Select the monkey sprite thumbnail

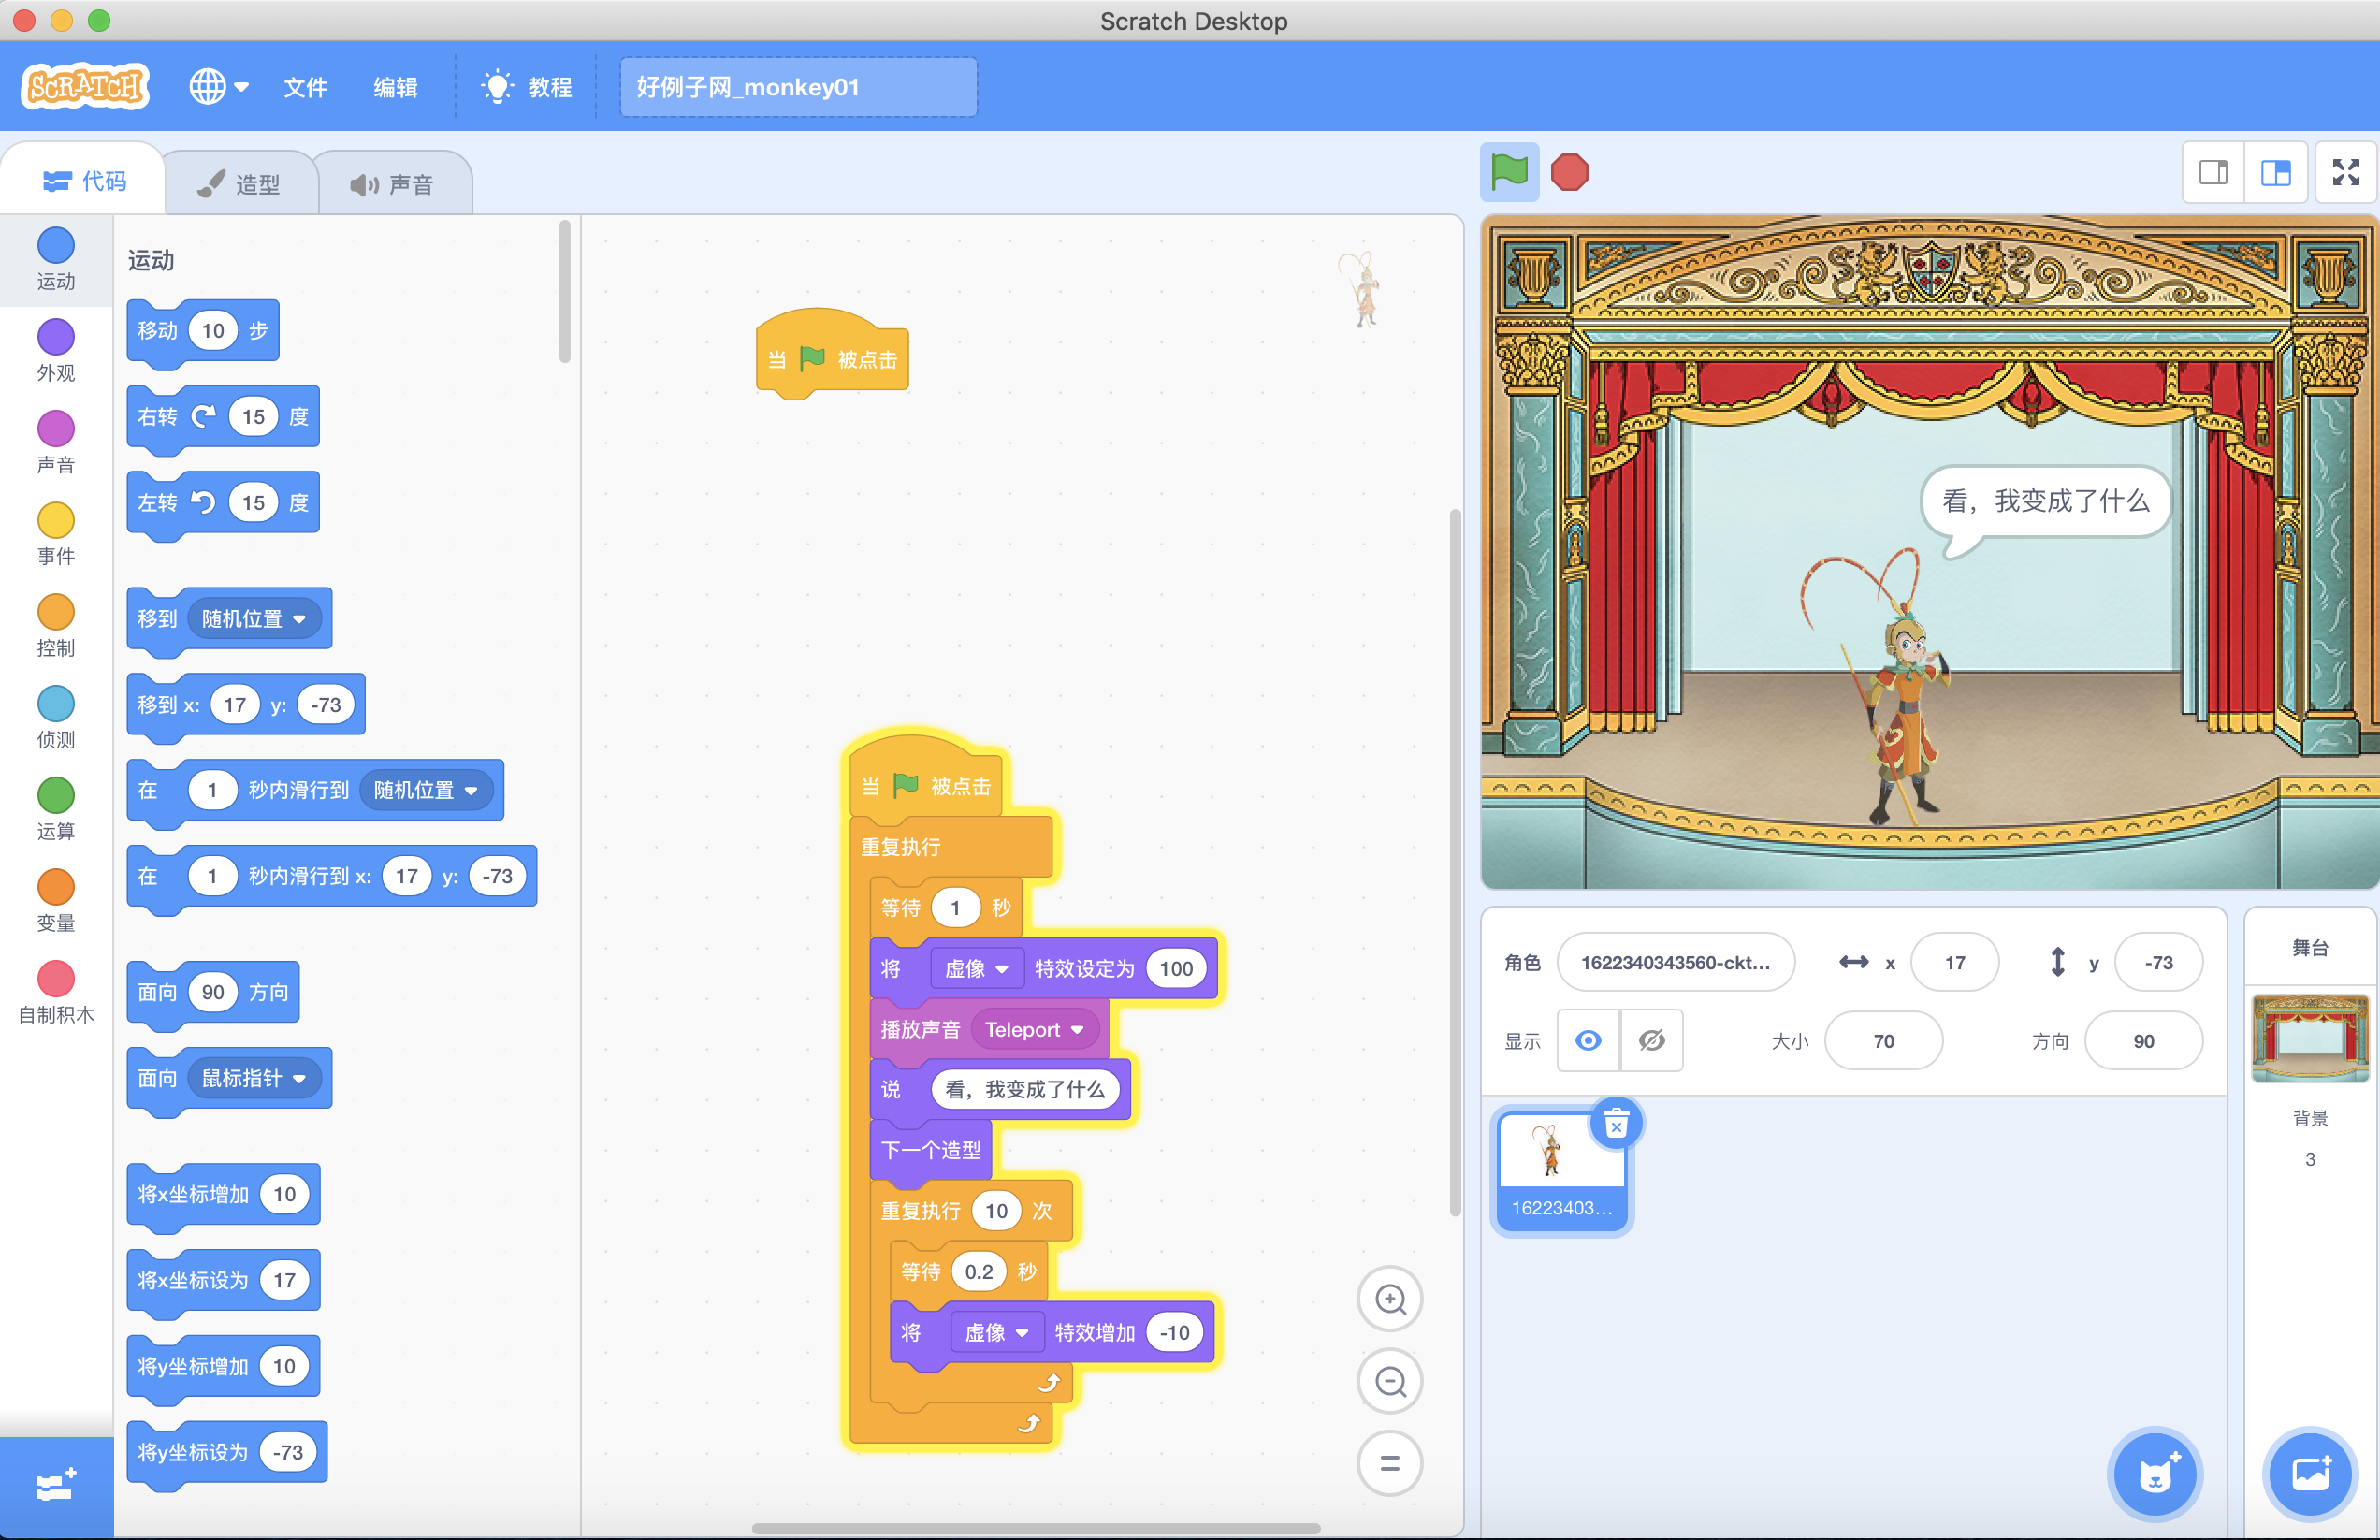coord(1561,1172)
